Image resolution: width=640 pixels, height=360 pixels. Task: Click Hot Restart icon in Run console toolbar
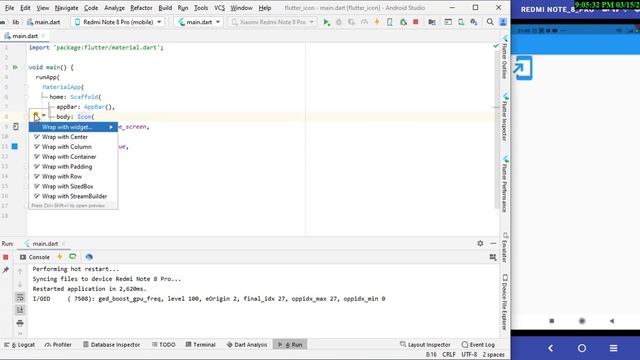pyautogui.click(x=73, y=257)
